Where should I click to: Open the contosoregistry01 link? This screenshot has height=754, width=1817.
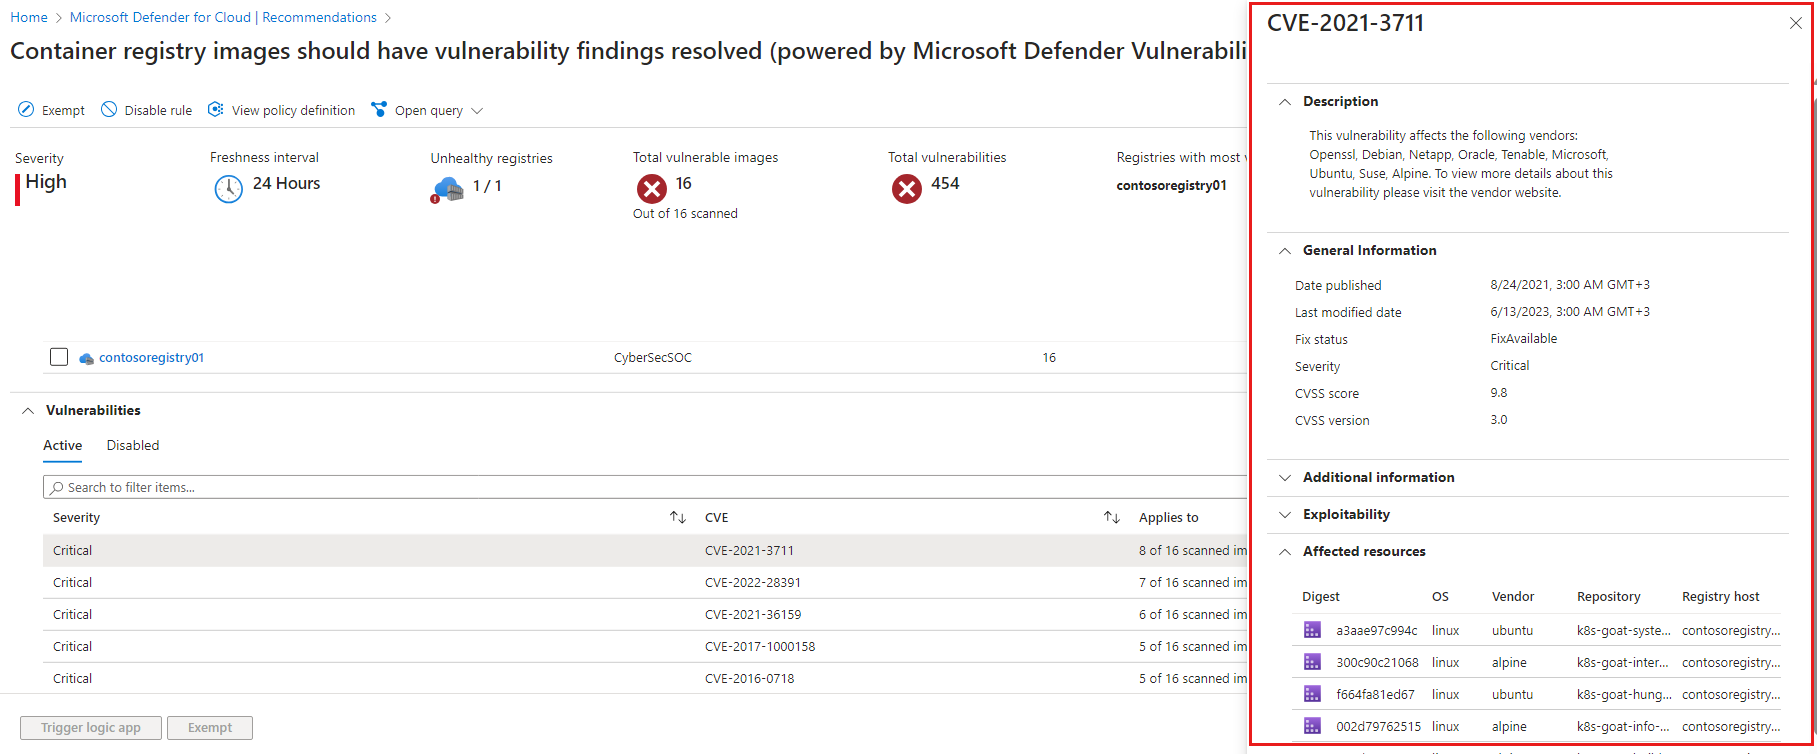point(151,358)
